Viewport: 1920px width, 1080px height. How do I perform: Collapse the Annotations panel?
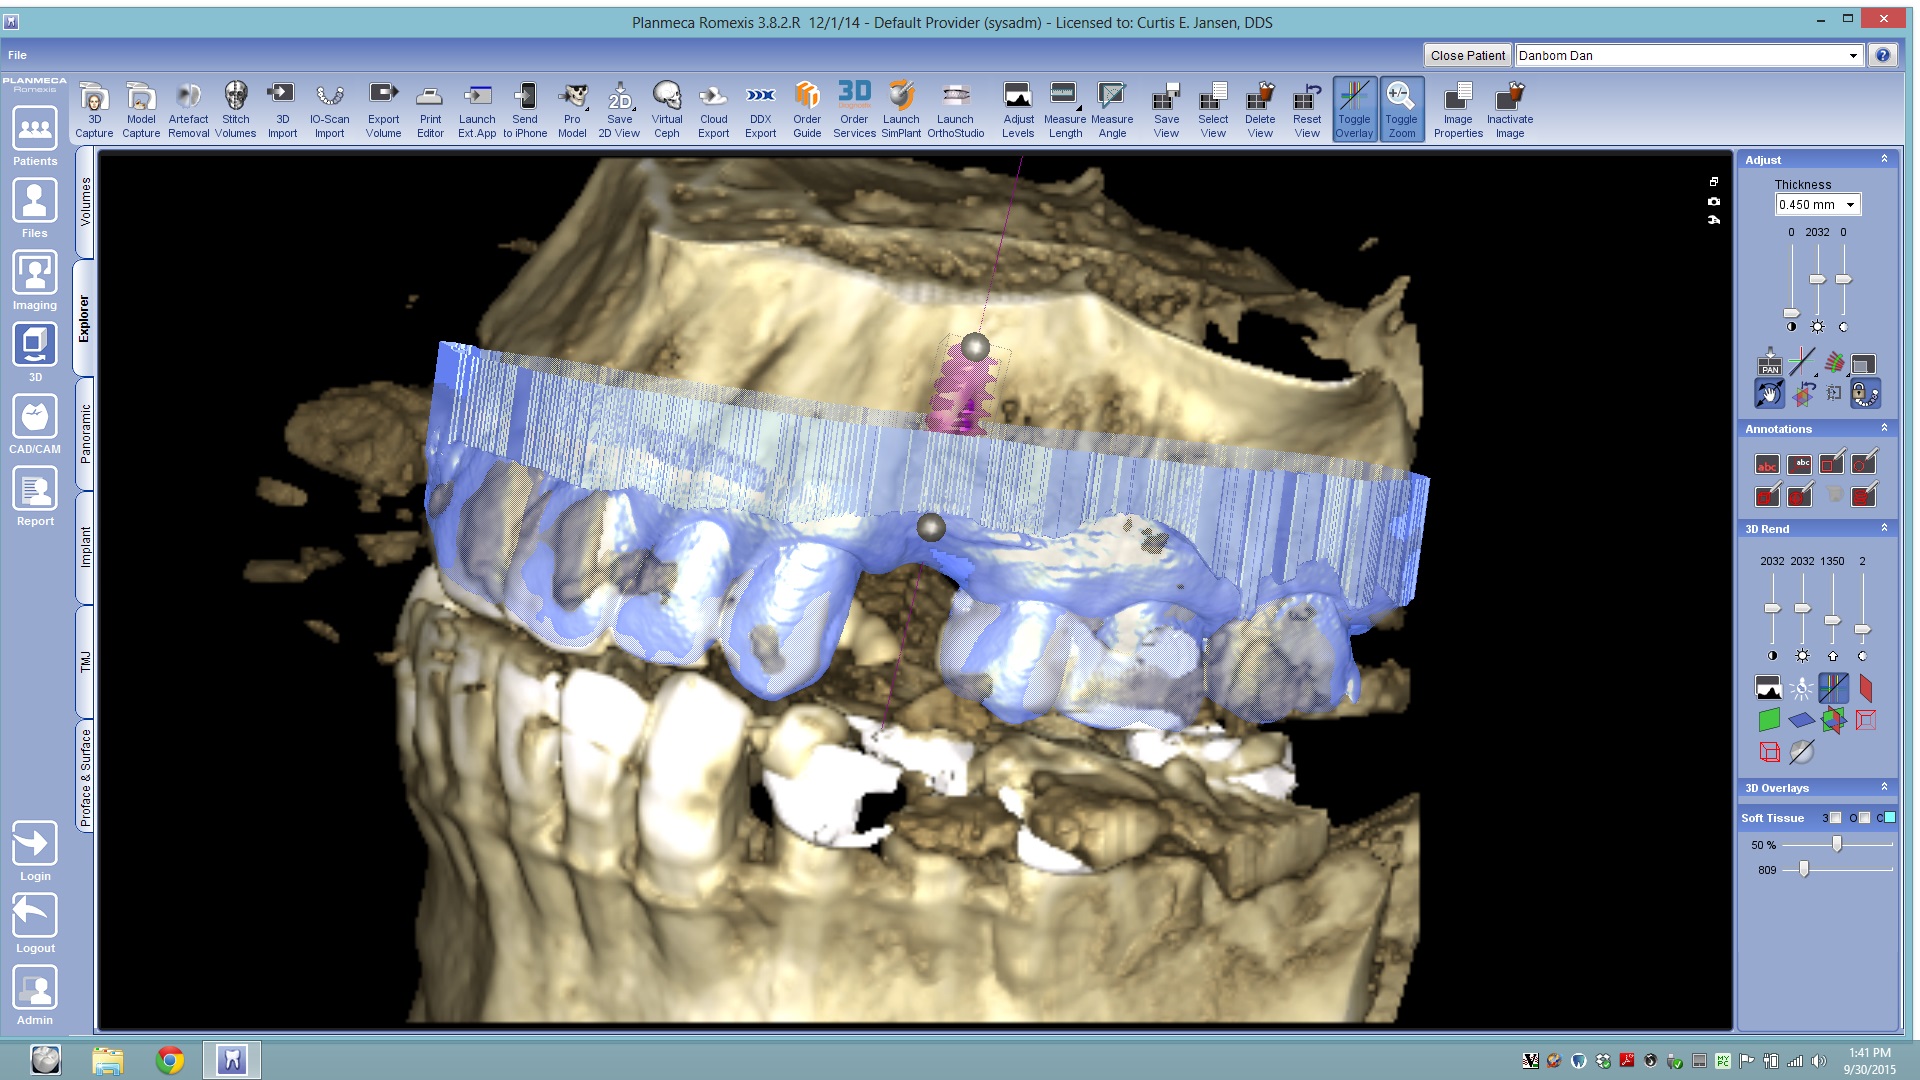1884,428
